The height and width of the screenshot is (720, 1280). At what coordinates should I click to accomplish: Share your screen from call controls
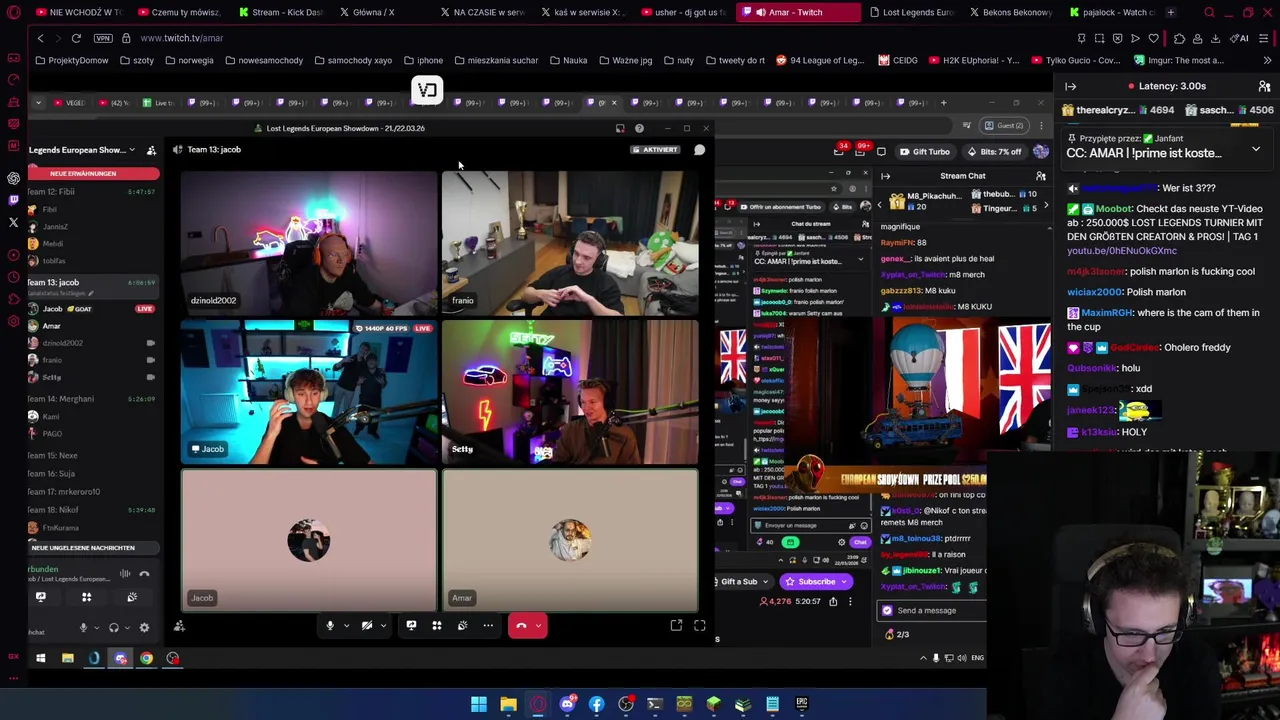pyautogui.click(x=411, y=626)
